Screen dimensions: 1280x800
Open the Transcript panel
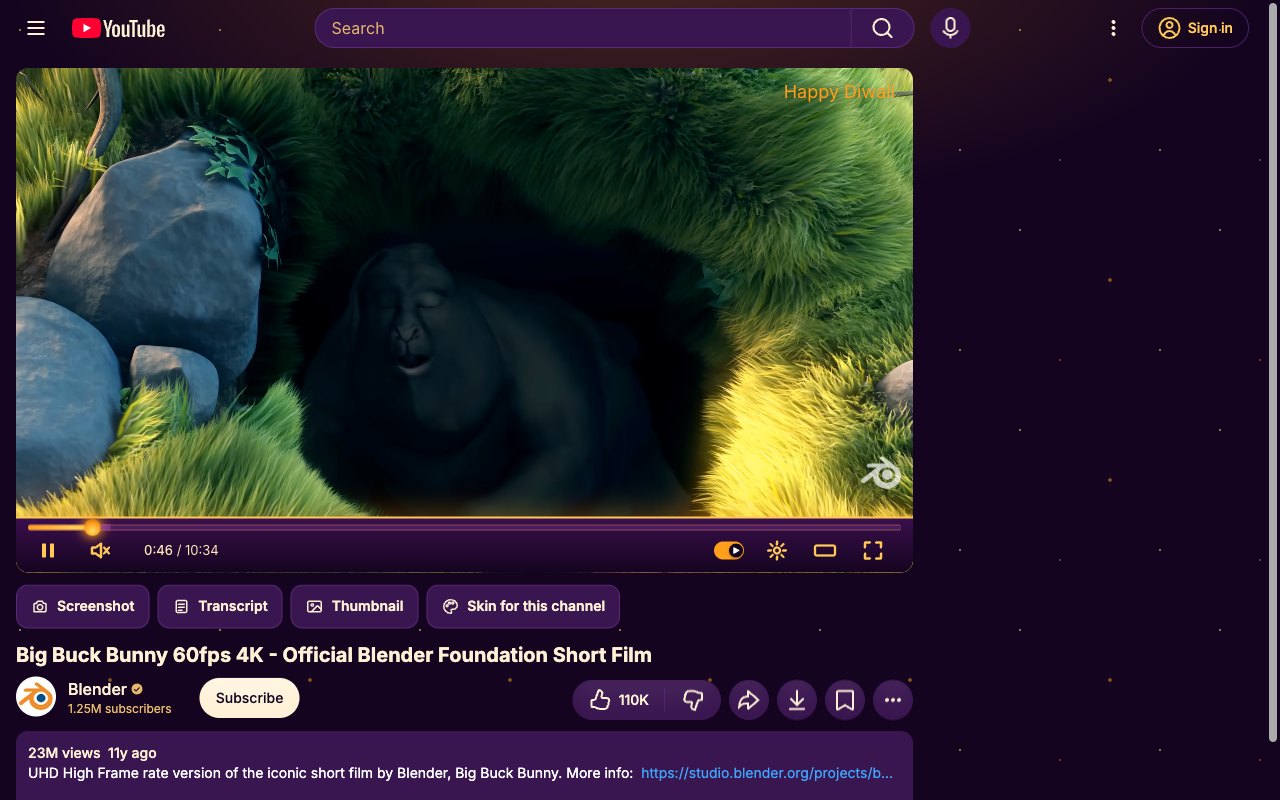pyautogui.click(x=221, y=606)
